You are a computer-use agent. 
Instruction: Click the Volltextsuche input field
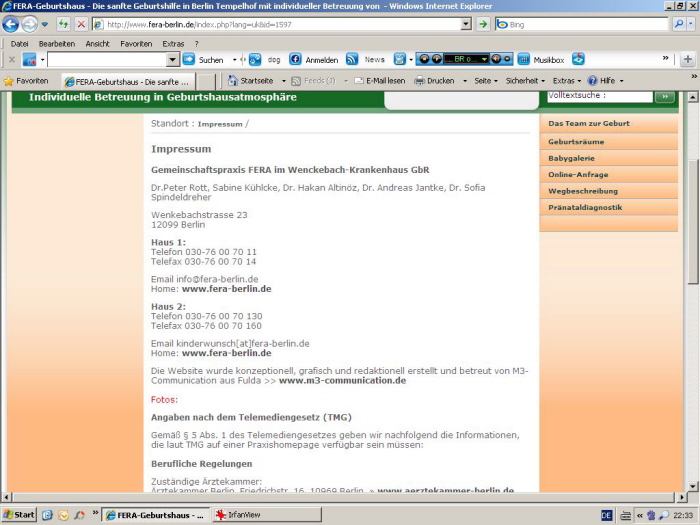[600, 96]
